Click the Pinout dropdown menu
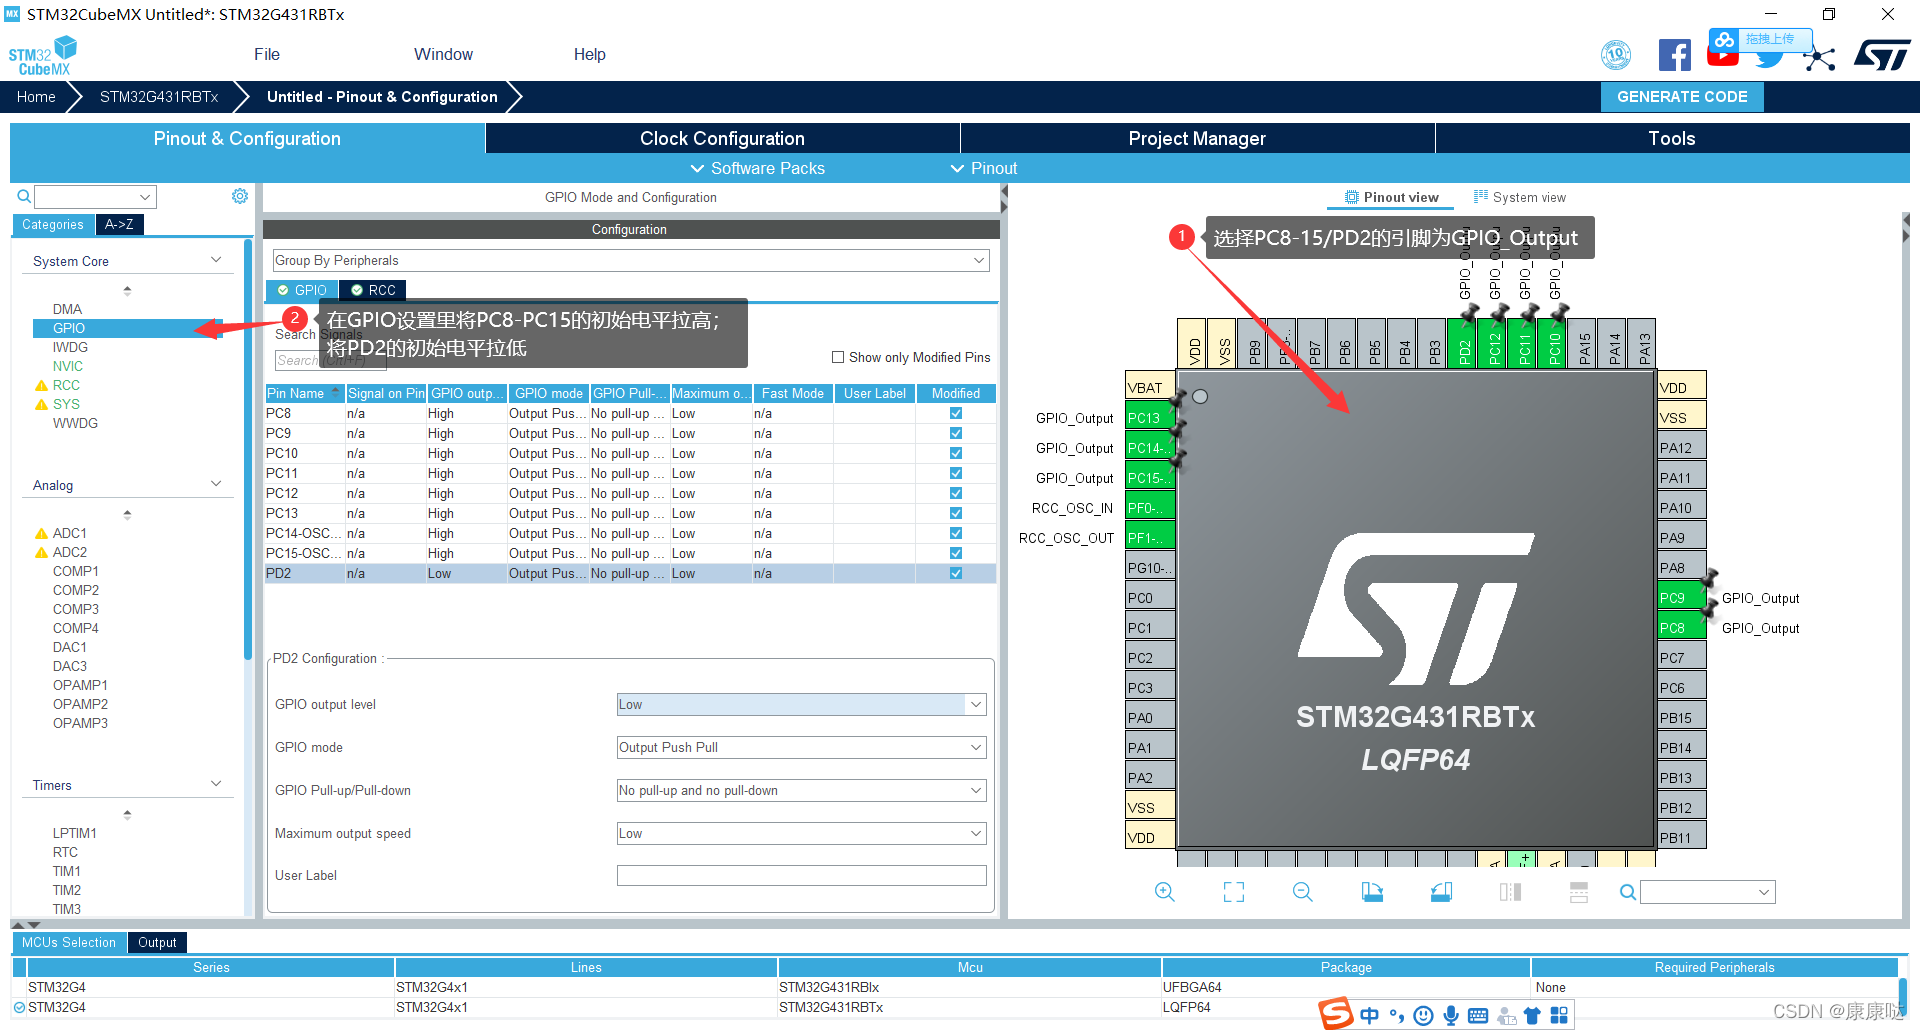This screenshot has width=1920, height=1030. (x=984, y=168)
